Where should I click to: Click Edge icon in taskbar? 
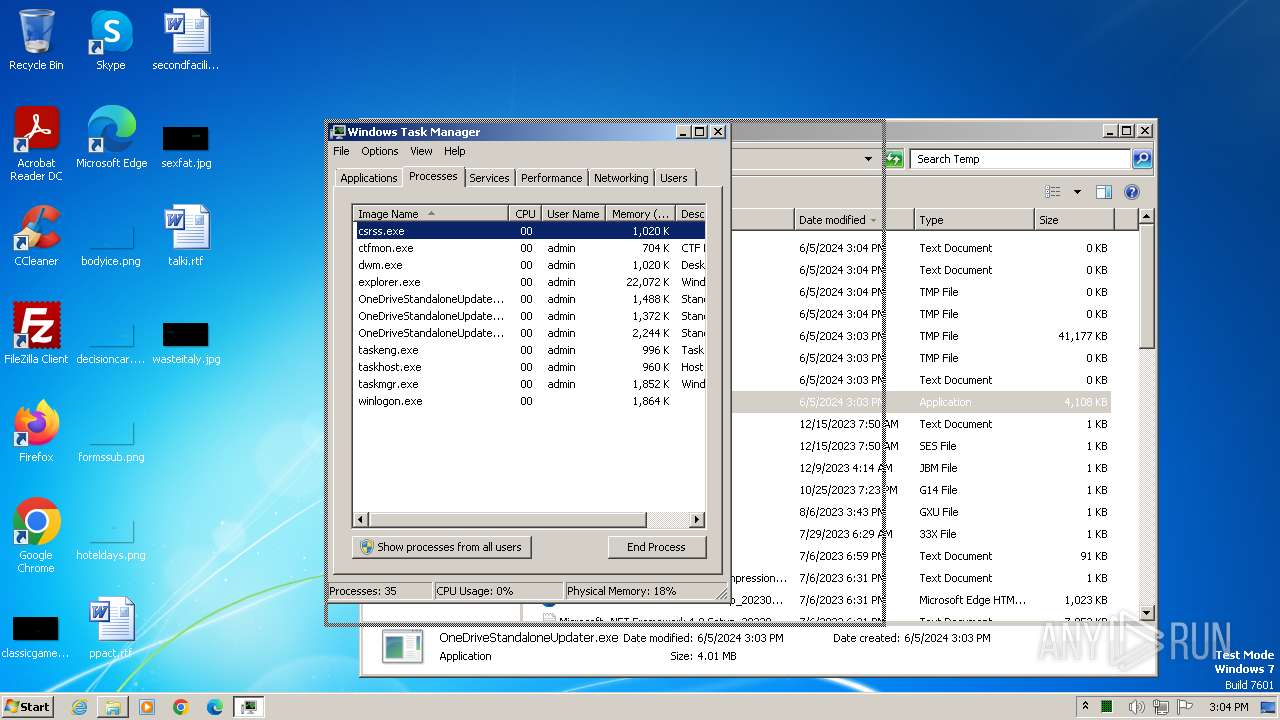pyautogui.click(x=215, y=707)
